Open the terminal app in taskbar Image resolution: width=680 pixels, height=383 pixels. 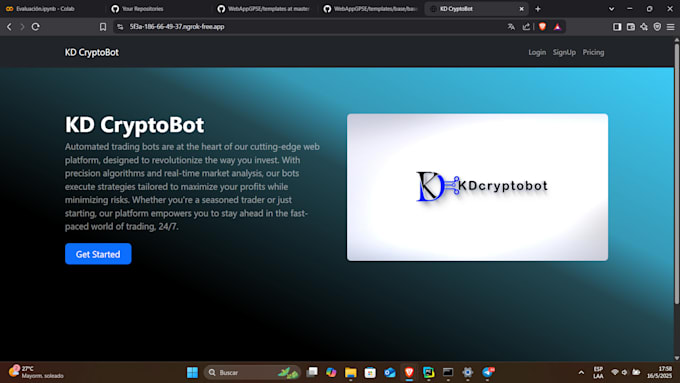[x=448, y=372]
